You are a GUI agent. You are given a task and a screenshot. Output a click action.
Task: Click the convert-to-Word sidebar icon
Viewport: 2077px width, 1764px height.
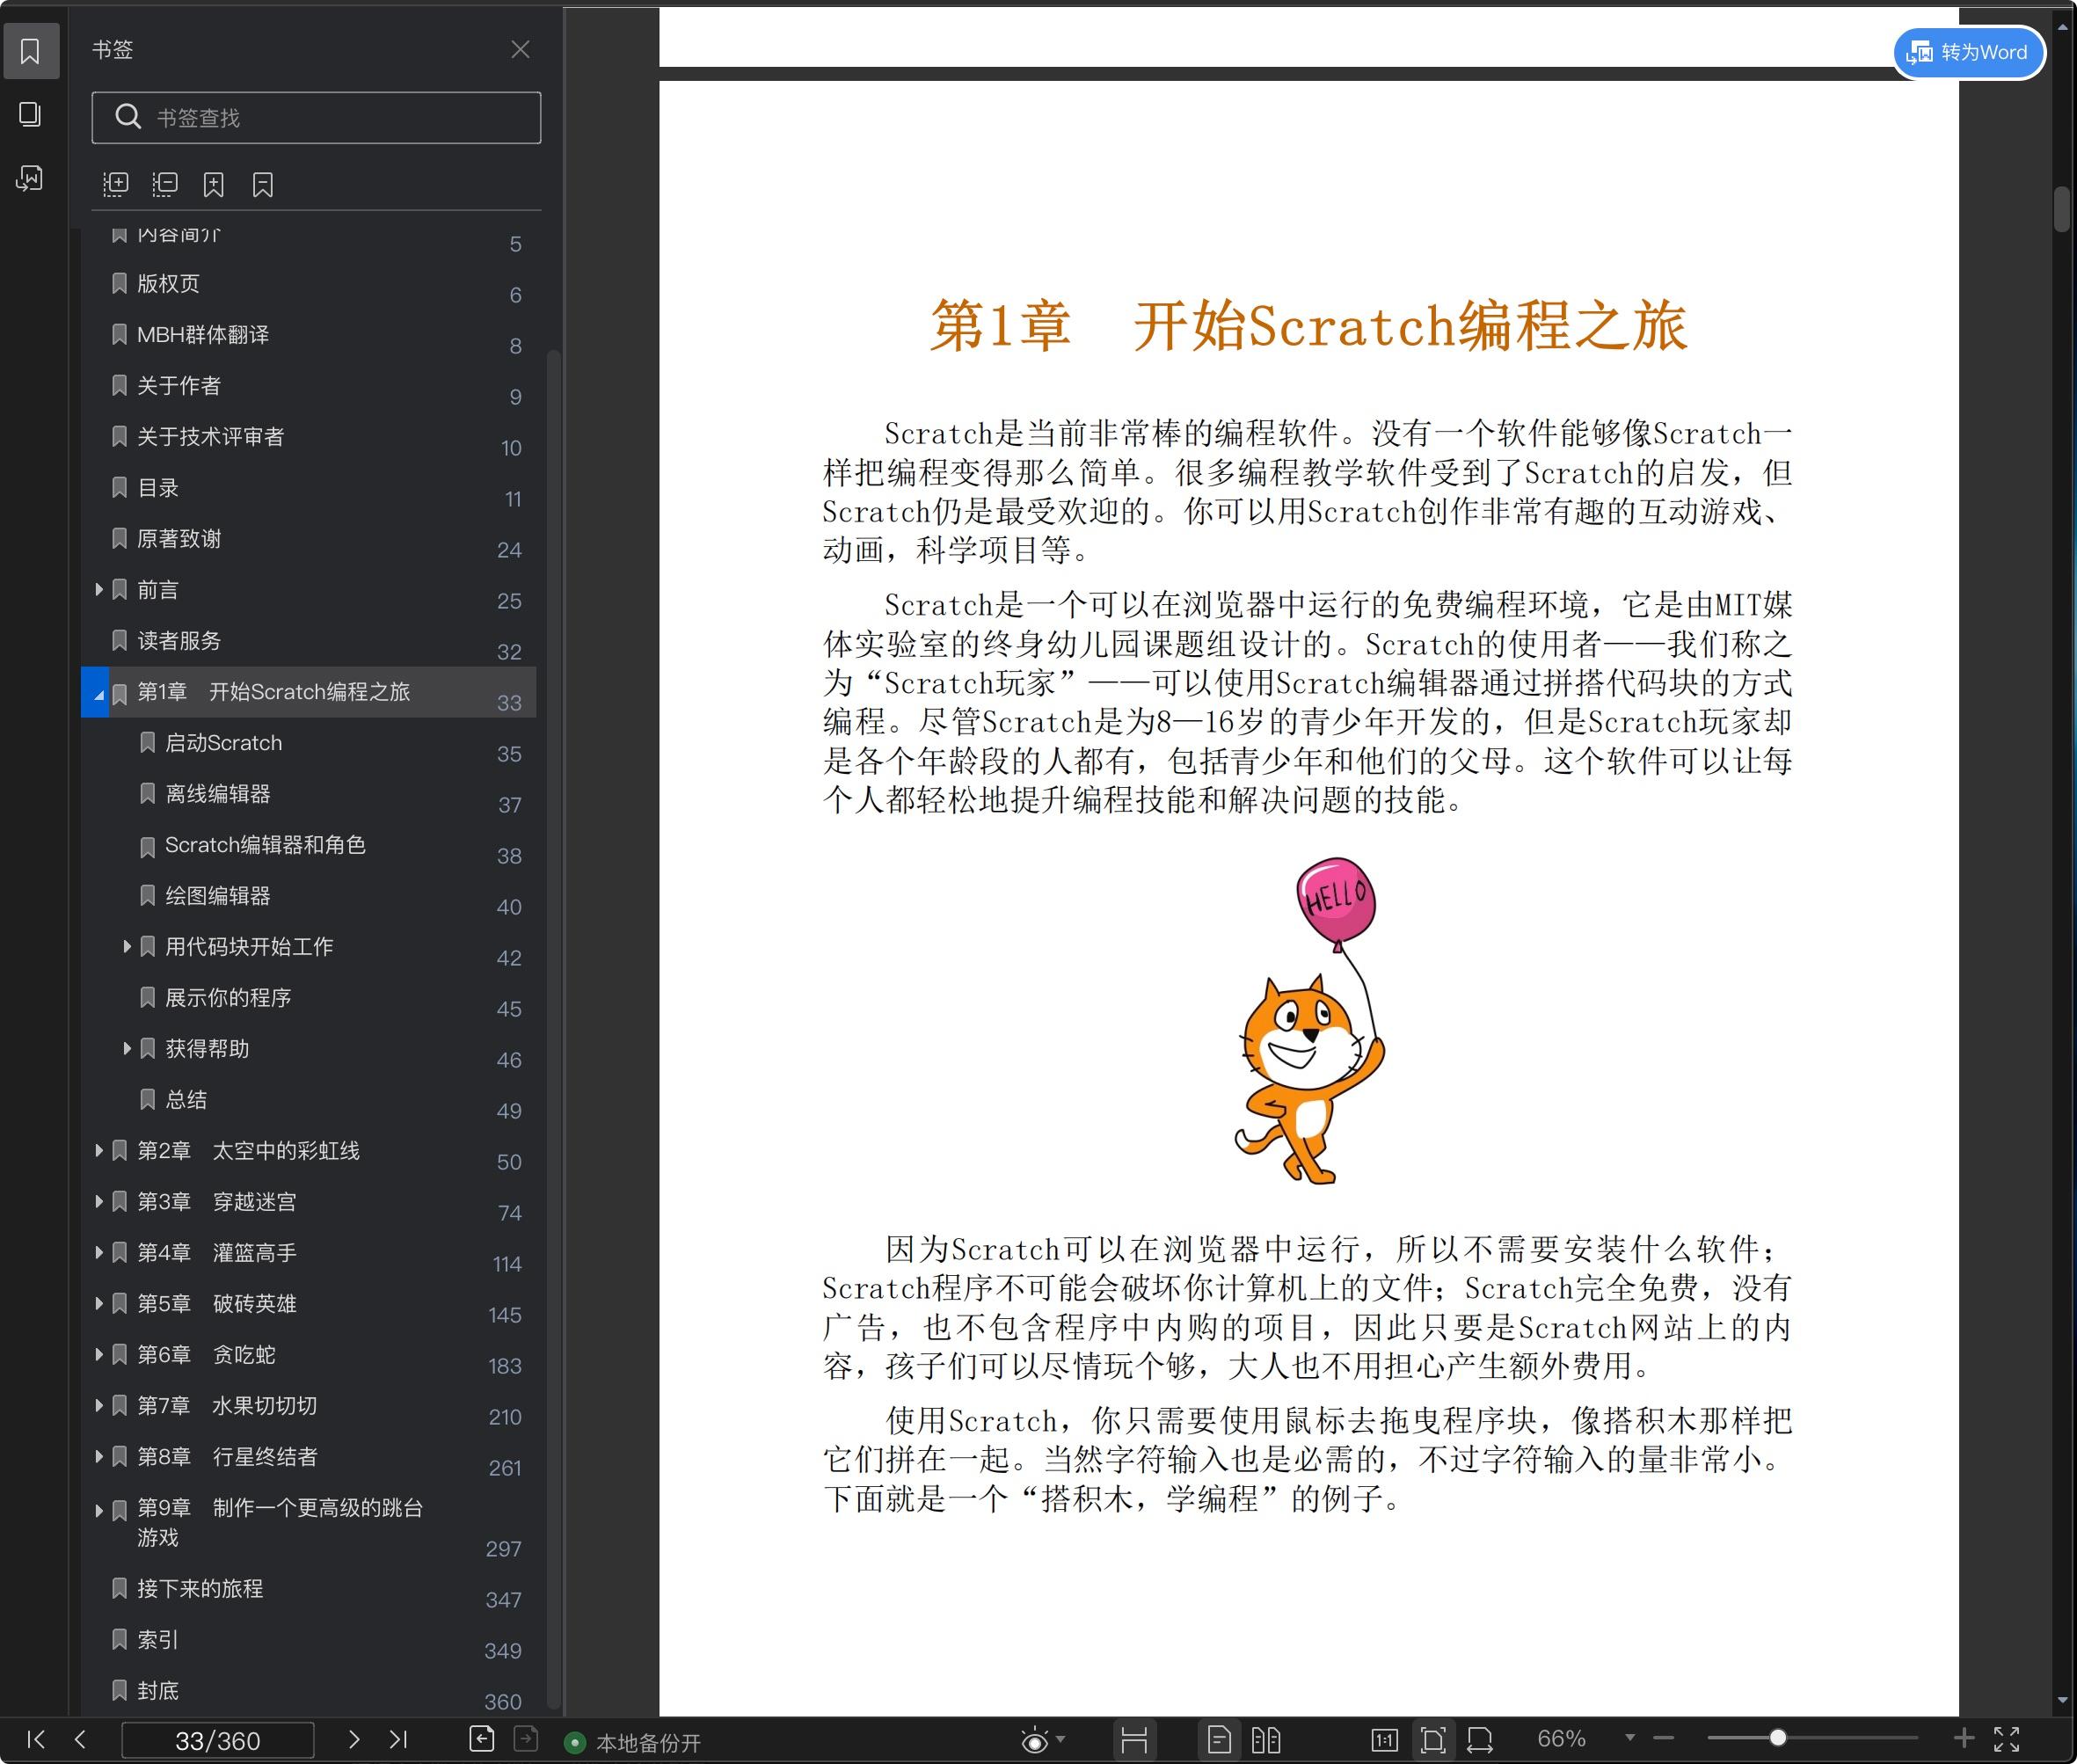[x=30, y=179]
